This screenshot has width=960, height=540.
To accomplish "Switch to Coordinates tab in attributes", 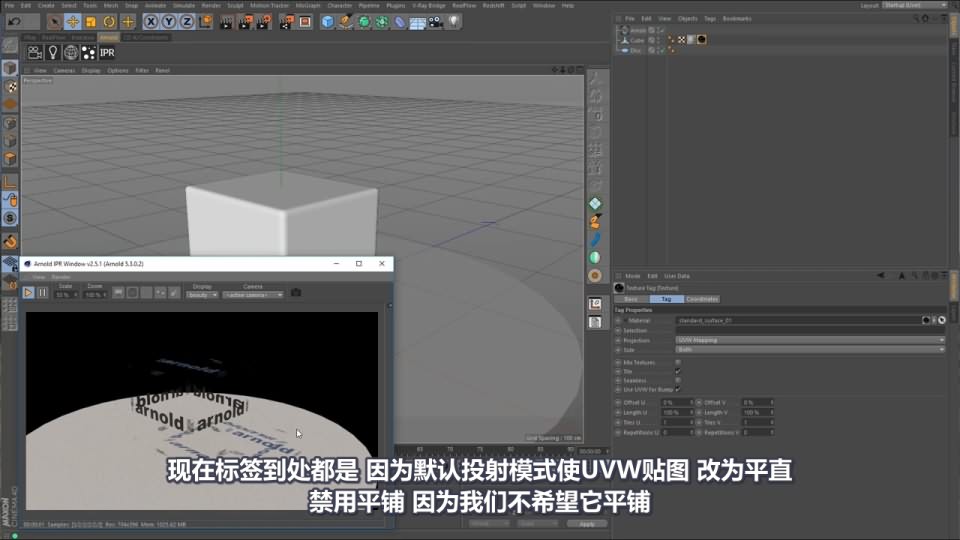I will [702, 299].
